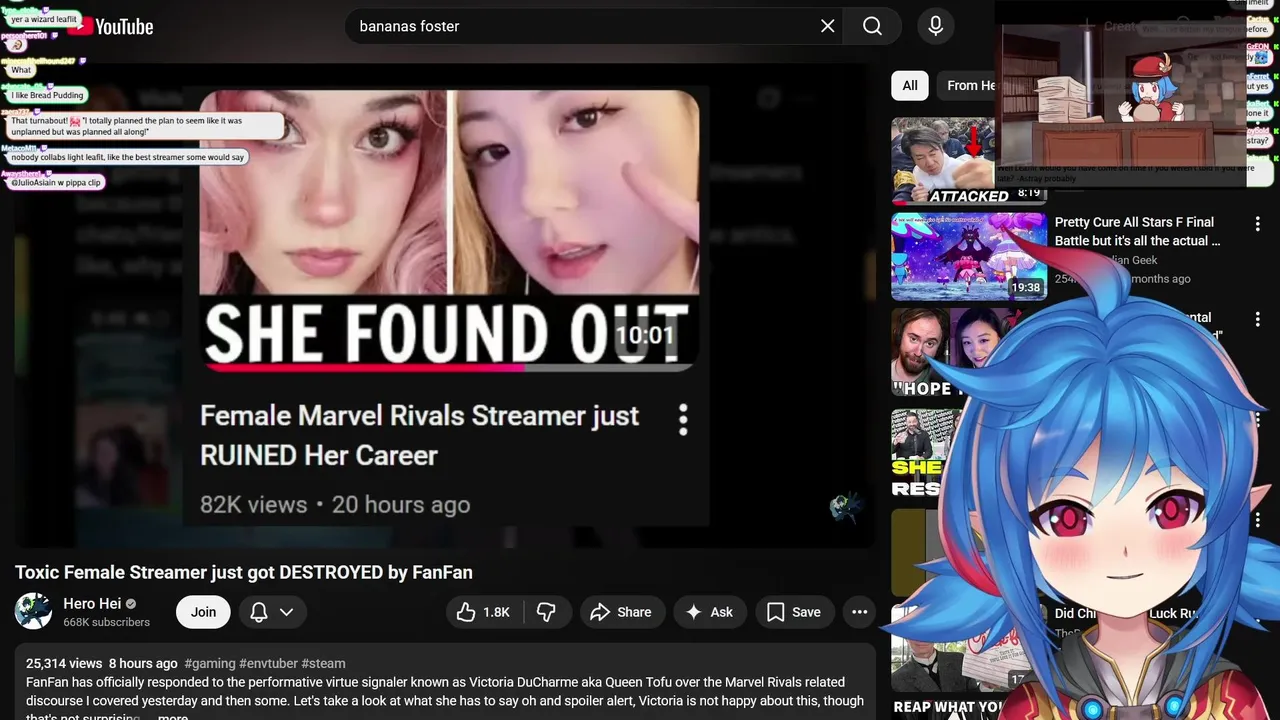This screenshot has width=1280, height=720.
Task: Join the Hero Hei channel membership
Action: coord(203,612)
